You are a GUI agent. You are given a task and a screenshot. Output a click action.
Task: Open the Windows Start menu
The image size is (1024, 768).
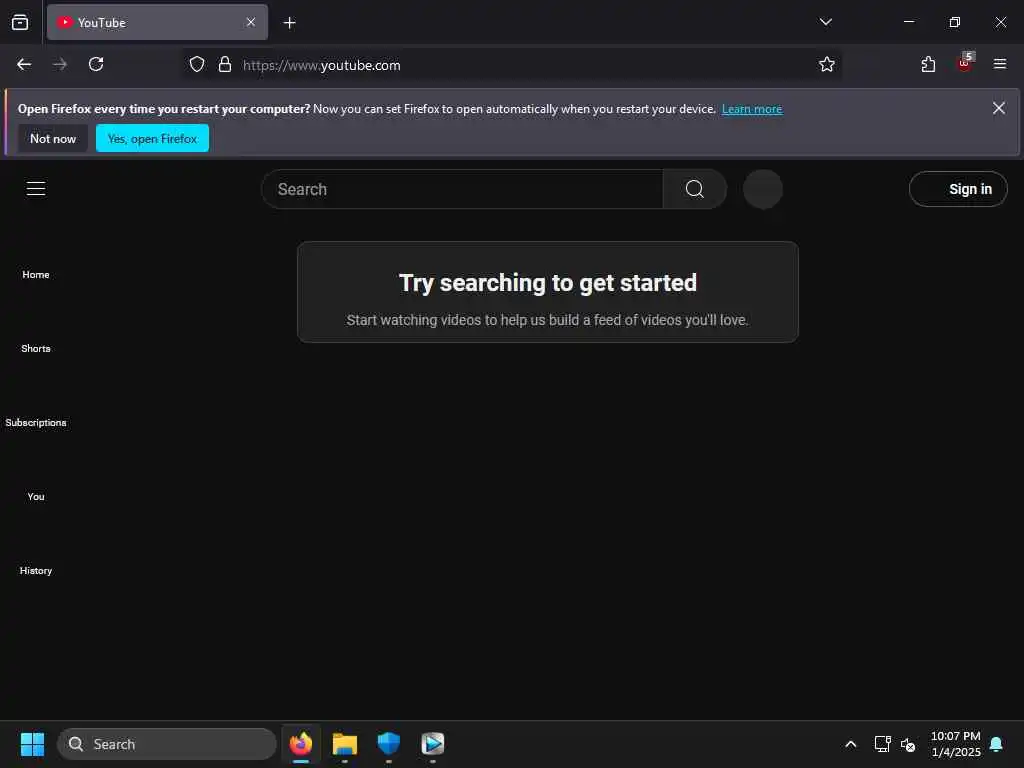point(32,744)
